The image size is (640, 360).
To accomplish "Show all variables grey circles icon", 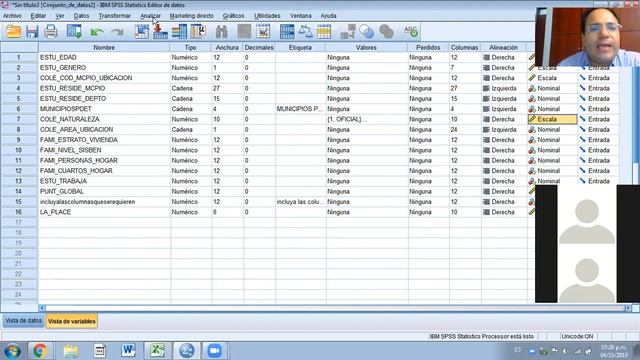I will coord(386,31).
